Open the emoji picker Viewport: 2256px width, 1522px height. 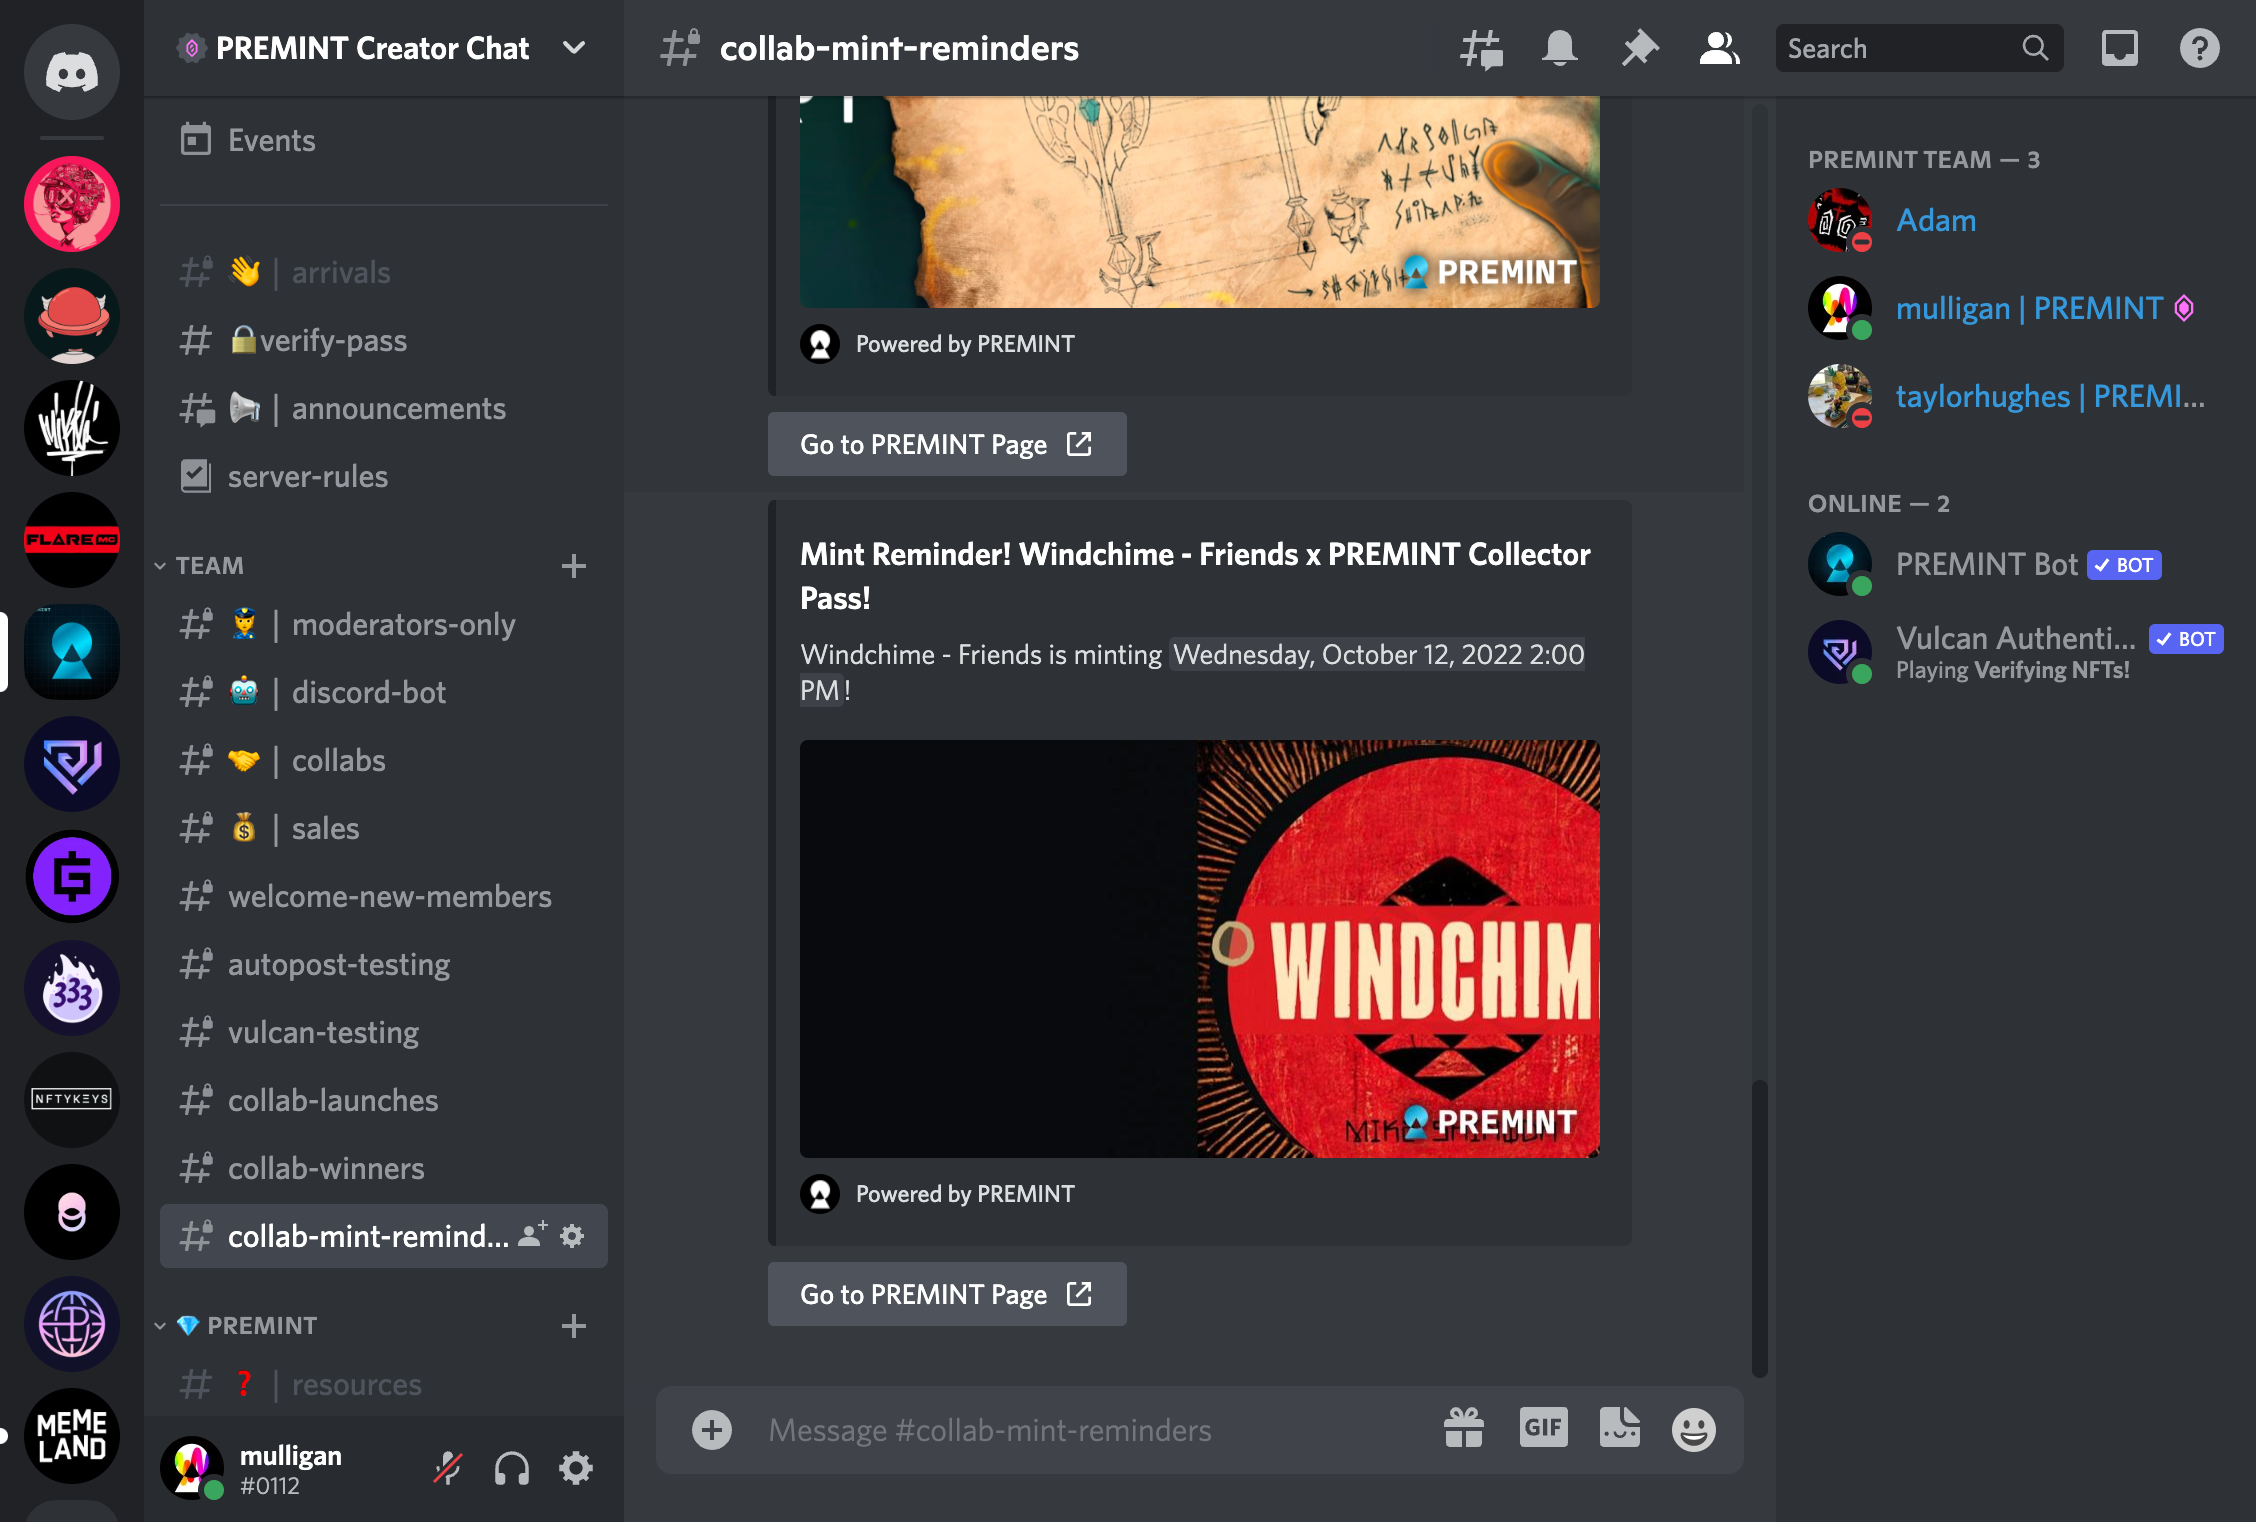1694,1429
